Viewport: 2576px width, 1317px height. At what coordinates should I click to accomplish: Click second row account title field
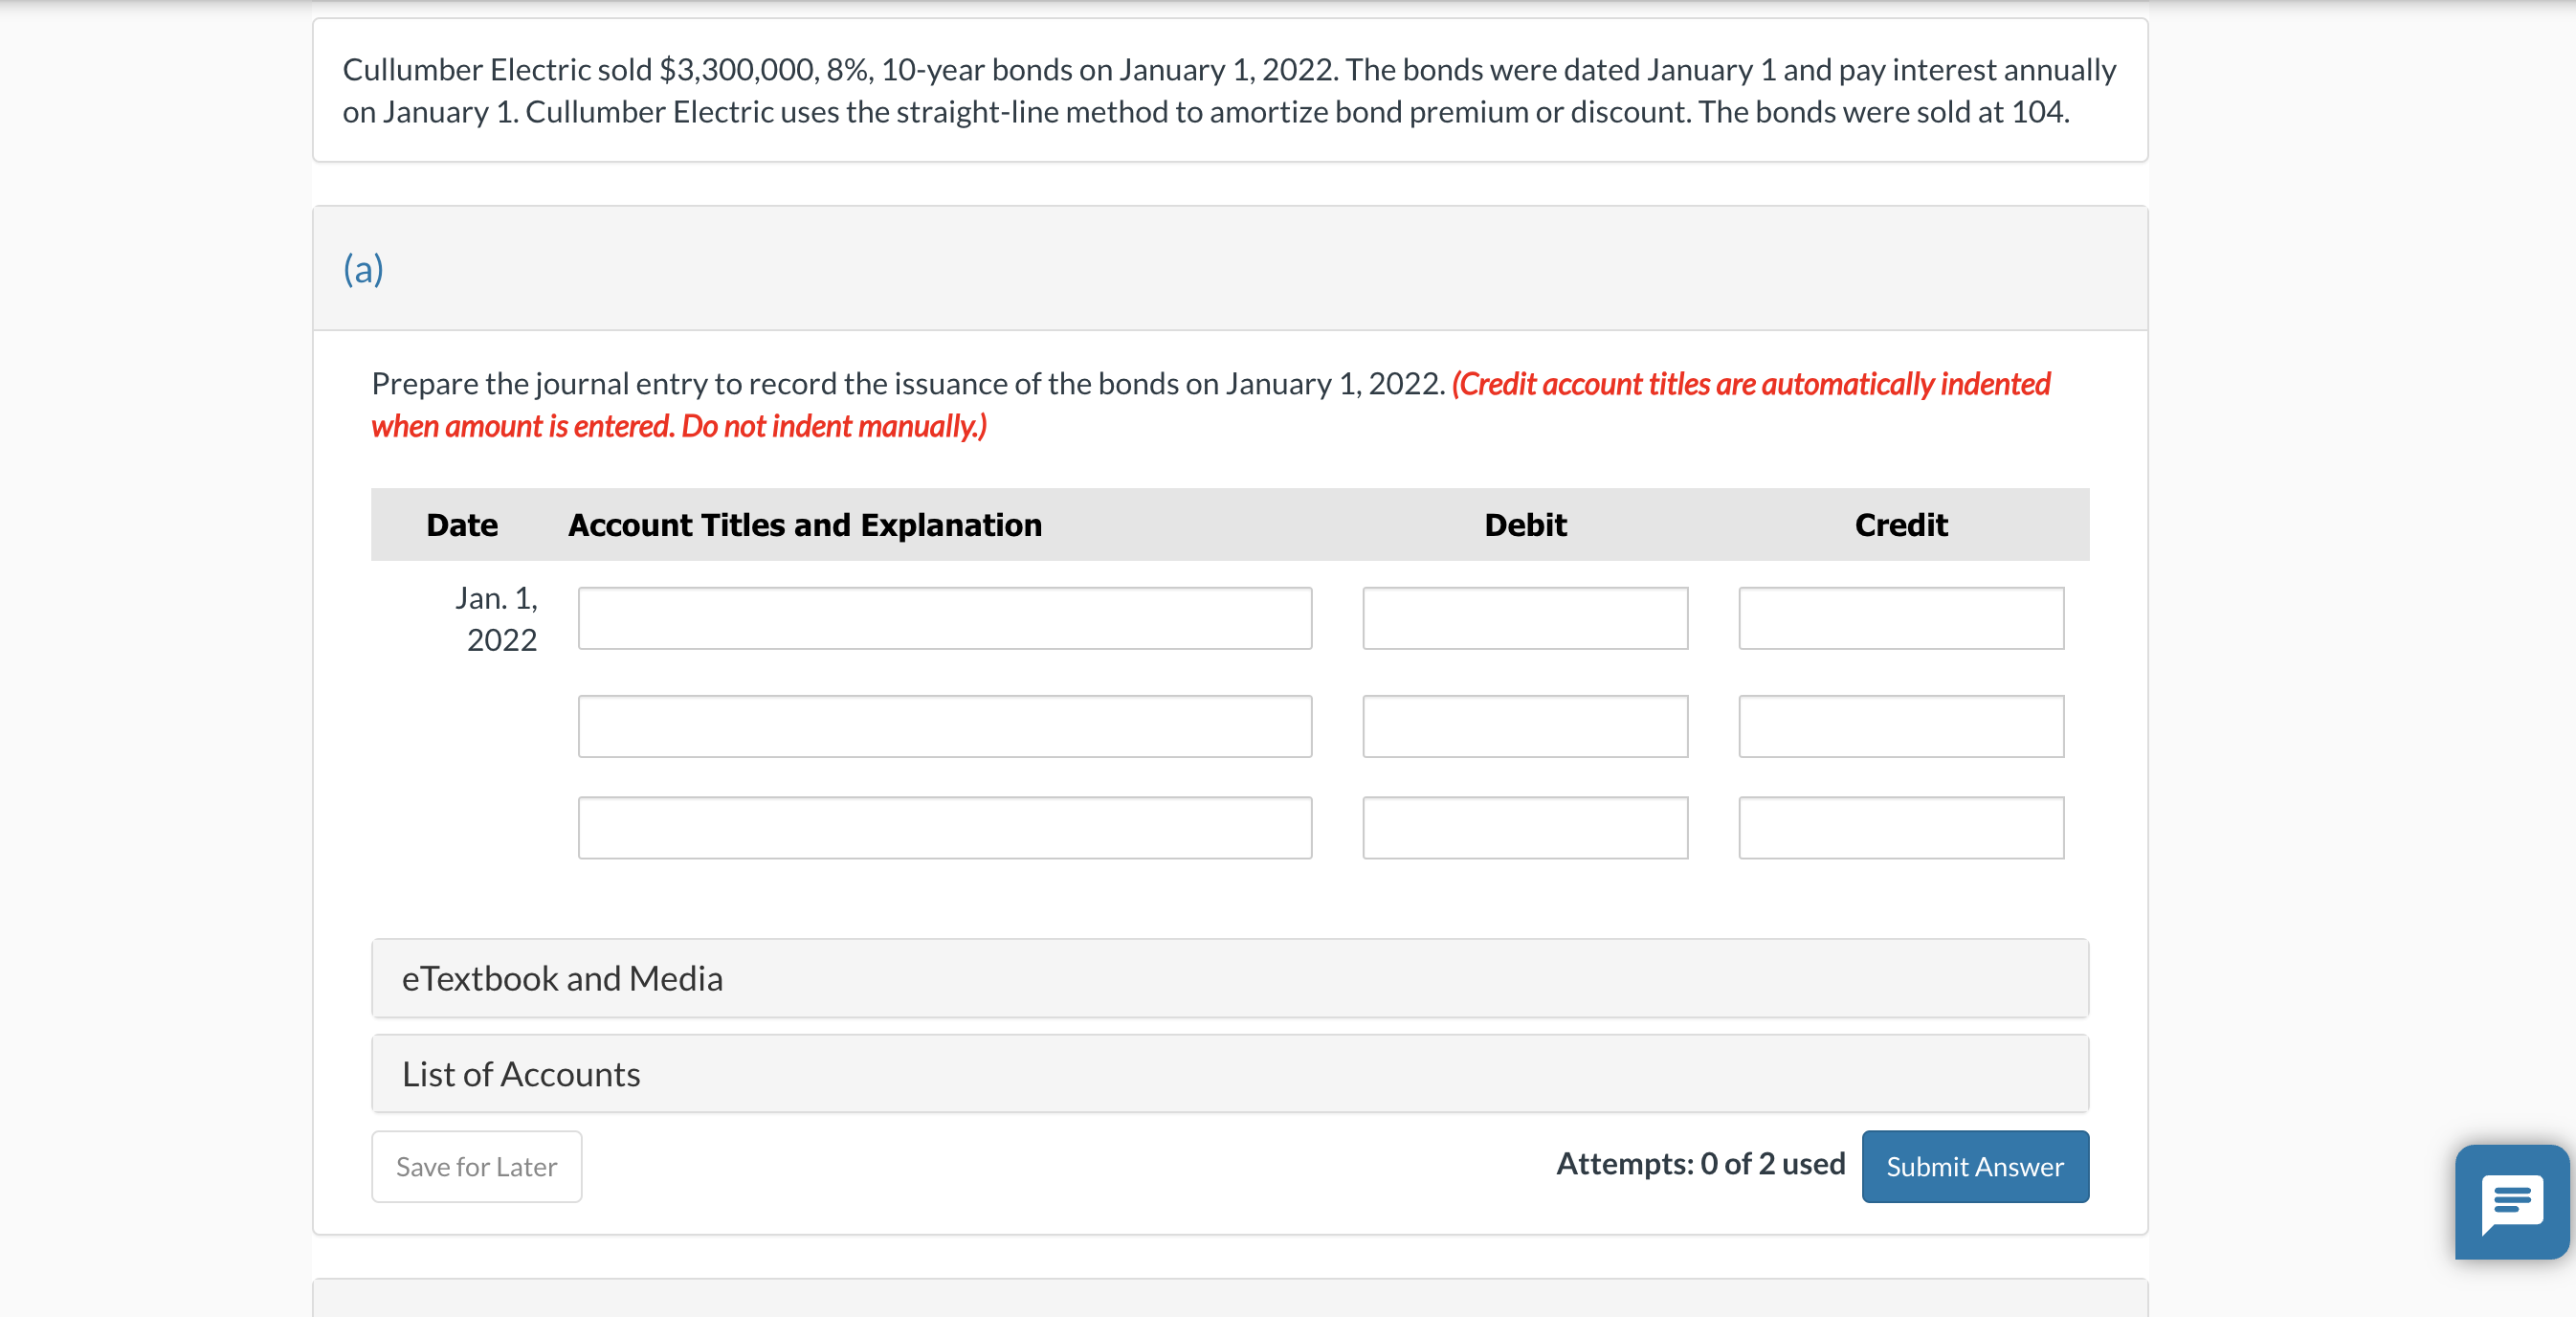coord(944,726)
